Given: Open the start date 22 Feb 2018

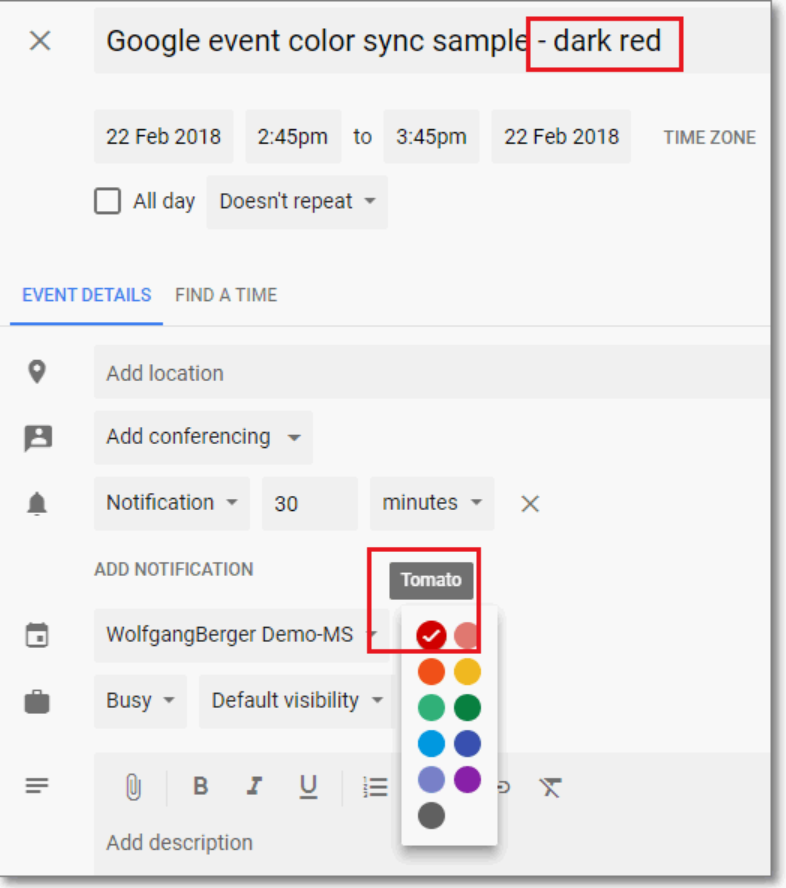Looking at the screenshot, I should pyautogui.click(x=164, y=136).
